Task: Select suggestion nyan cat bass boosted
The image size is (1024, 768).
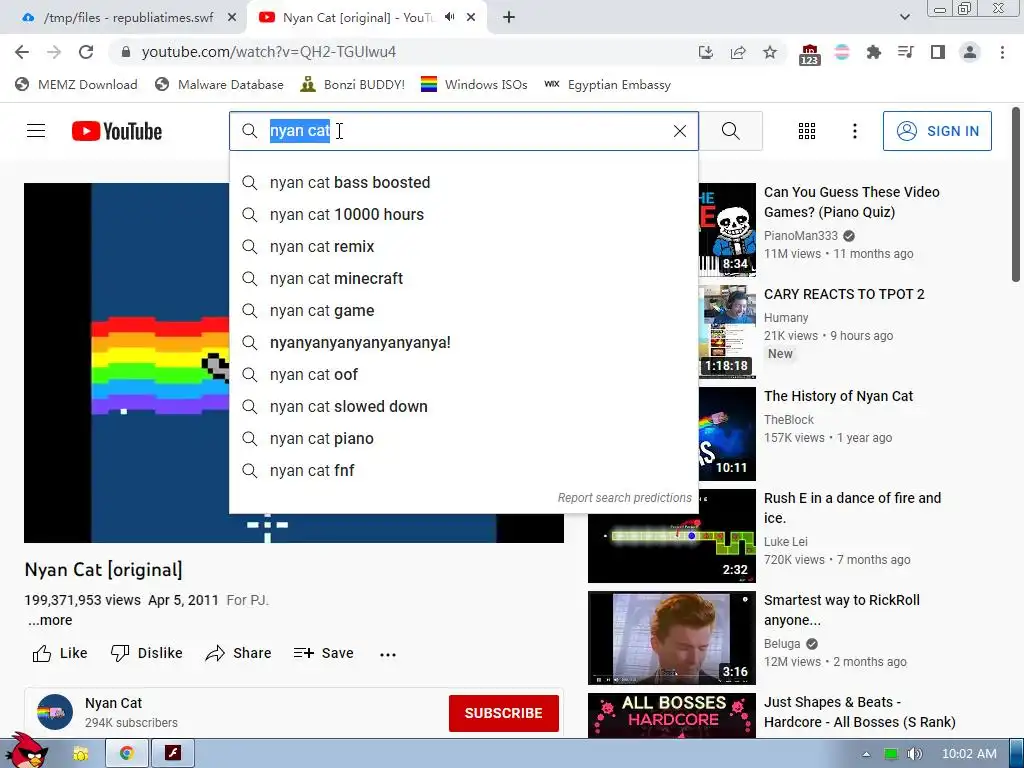Action: tap(464, 182)
